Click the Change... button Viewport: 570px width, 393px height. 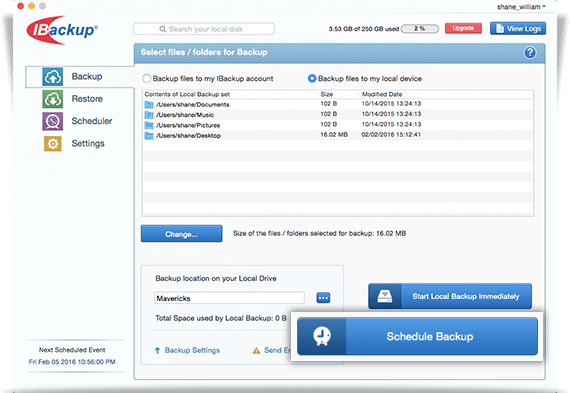(x=181, y=234)
